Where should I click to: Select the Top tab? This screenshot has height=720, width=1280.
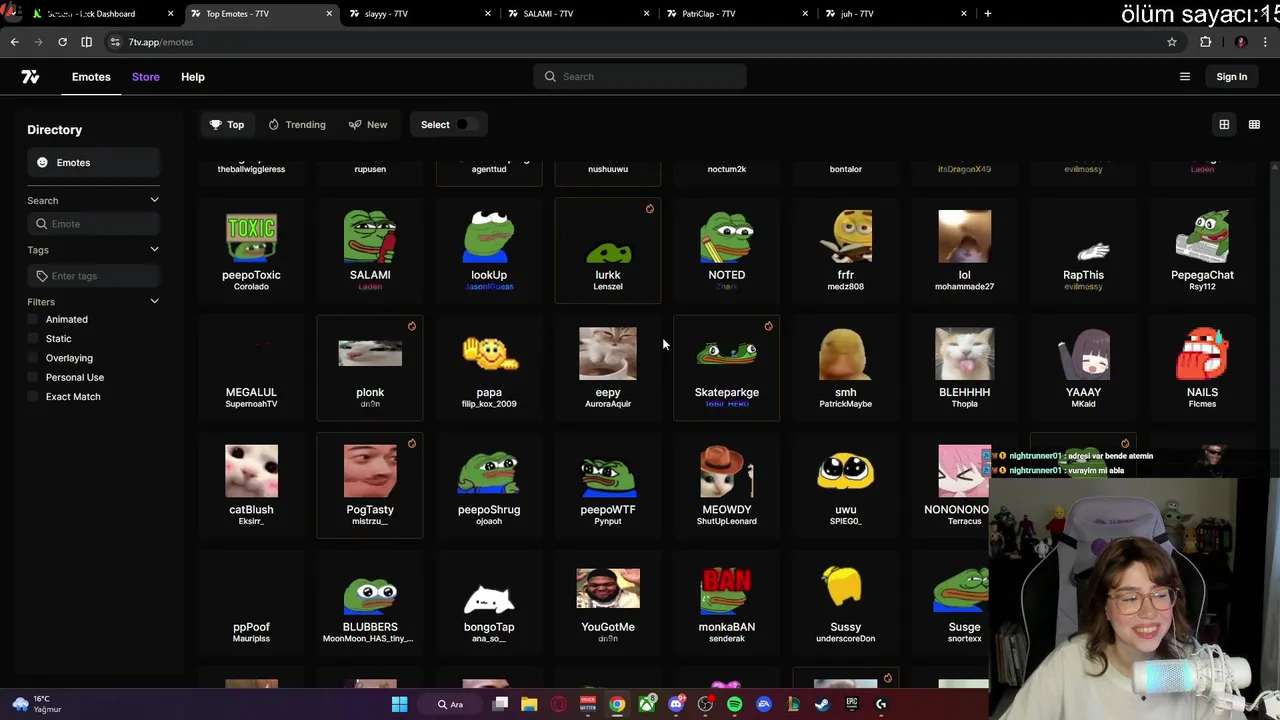(227, 125)
